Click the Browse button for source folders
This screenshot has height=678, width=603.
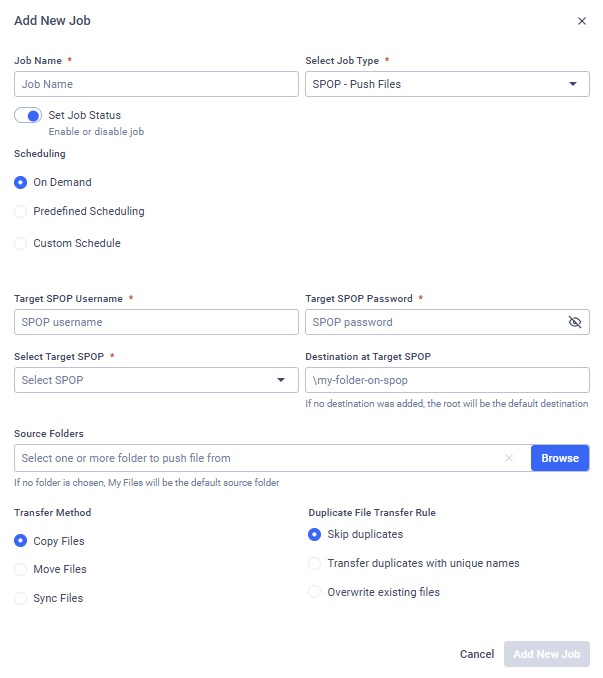[560, 458]
